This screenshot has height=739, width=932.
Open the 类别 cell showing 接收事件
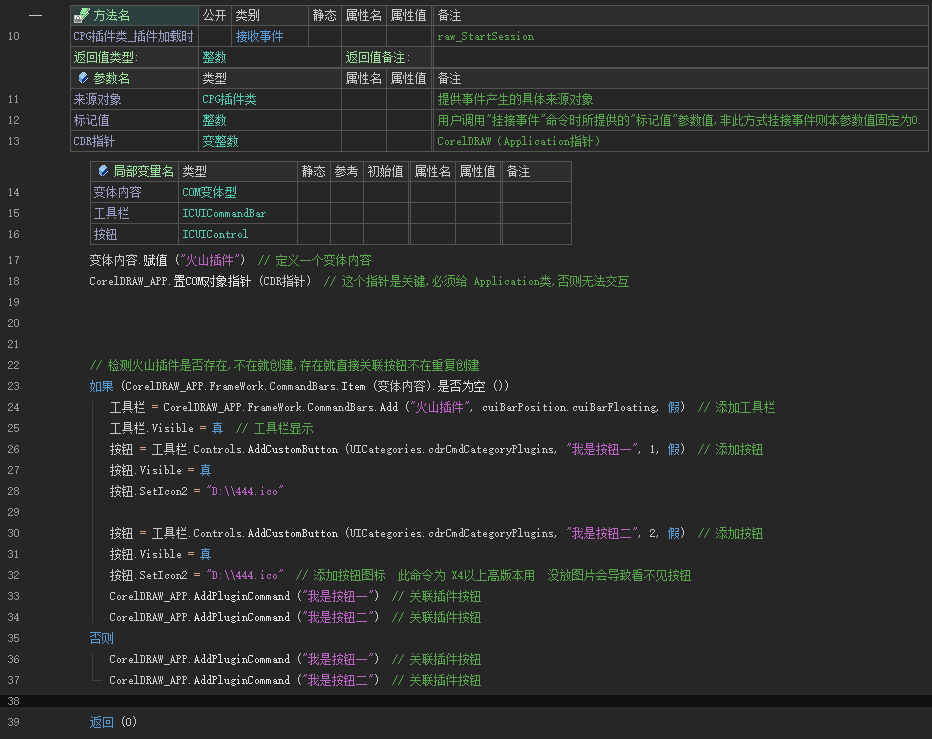[x=269, y=36]
